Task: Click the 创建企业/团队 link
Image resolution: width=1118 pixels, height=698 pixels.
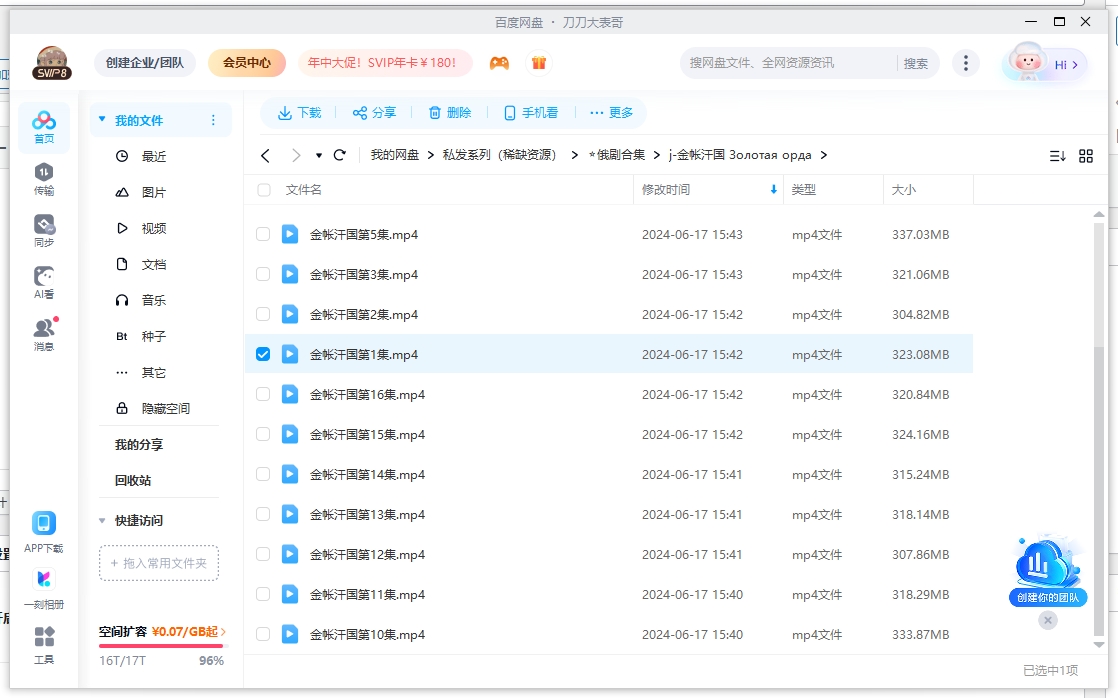Action: pyautogui.click(x=145, y=62)
